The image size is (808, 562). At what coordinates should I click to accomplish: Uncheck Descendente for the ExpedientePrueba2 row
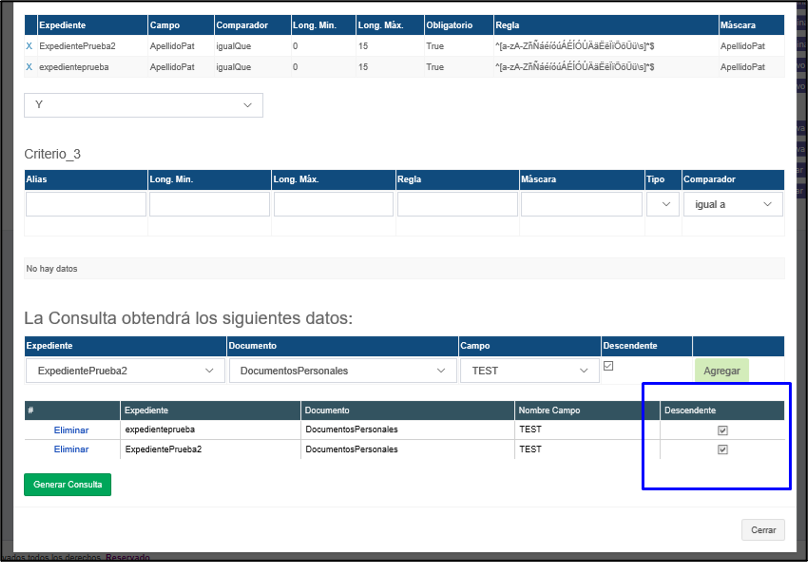pos(723,450)
